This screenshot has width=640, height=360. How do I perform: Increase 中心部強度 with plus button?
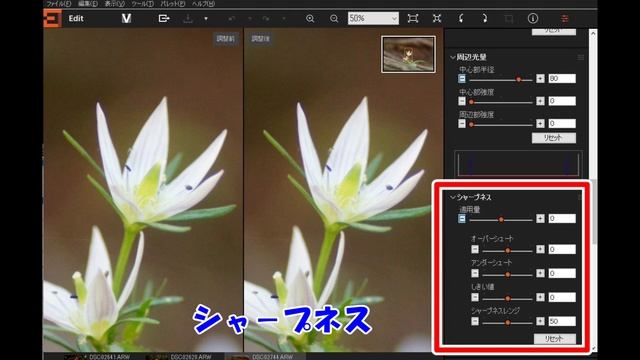(540, 101)
